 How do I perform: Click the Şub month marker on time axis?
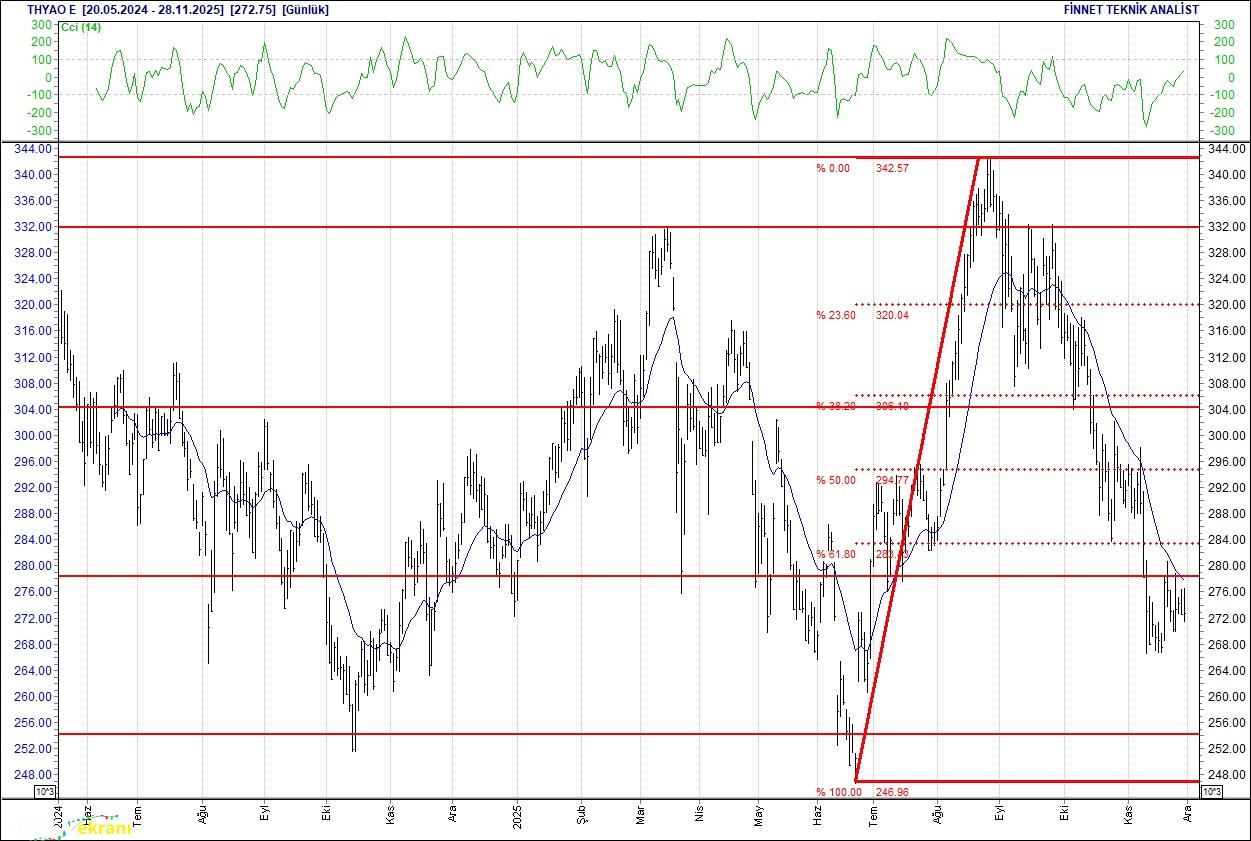coord(582,815)
